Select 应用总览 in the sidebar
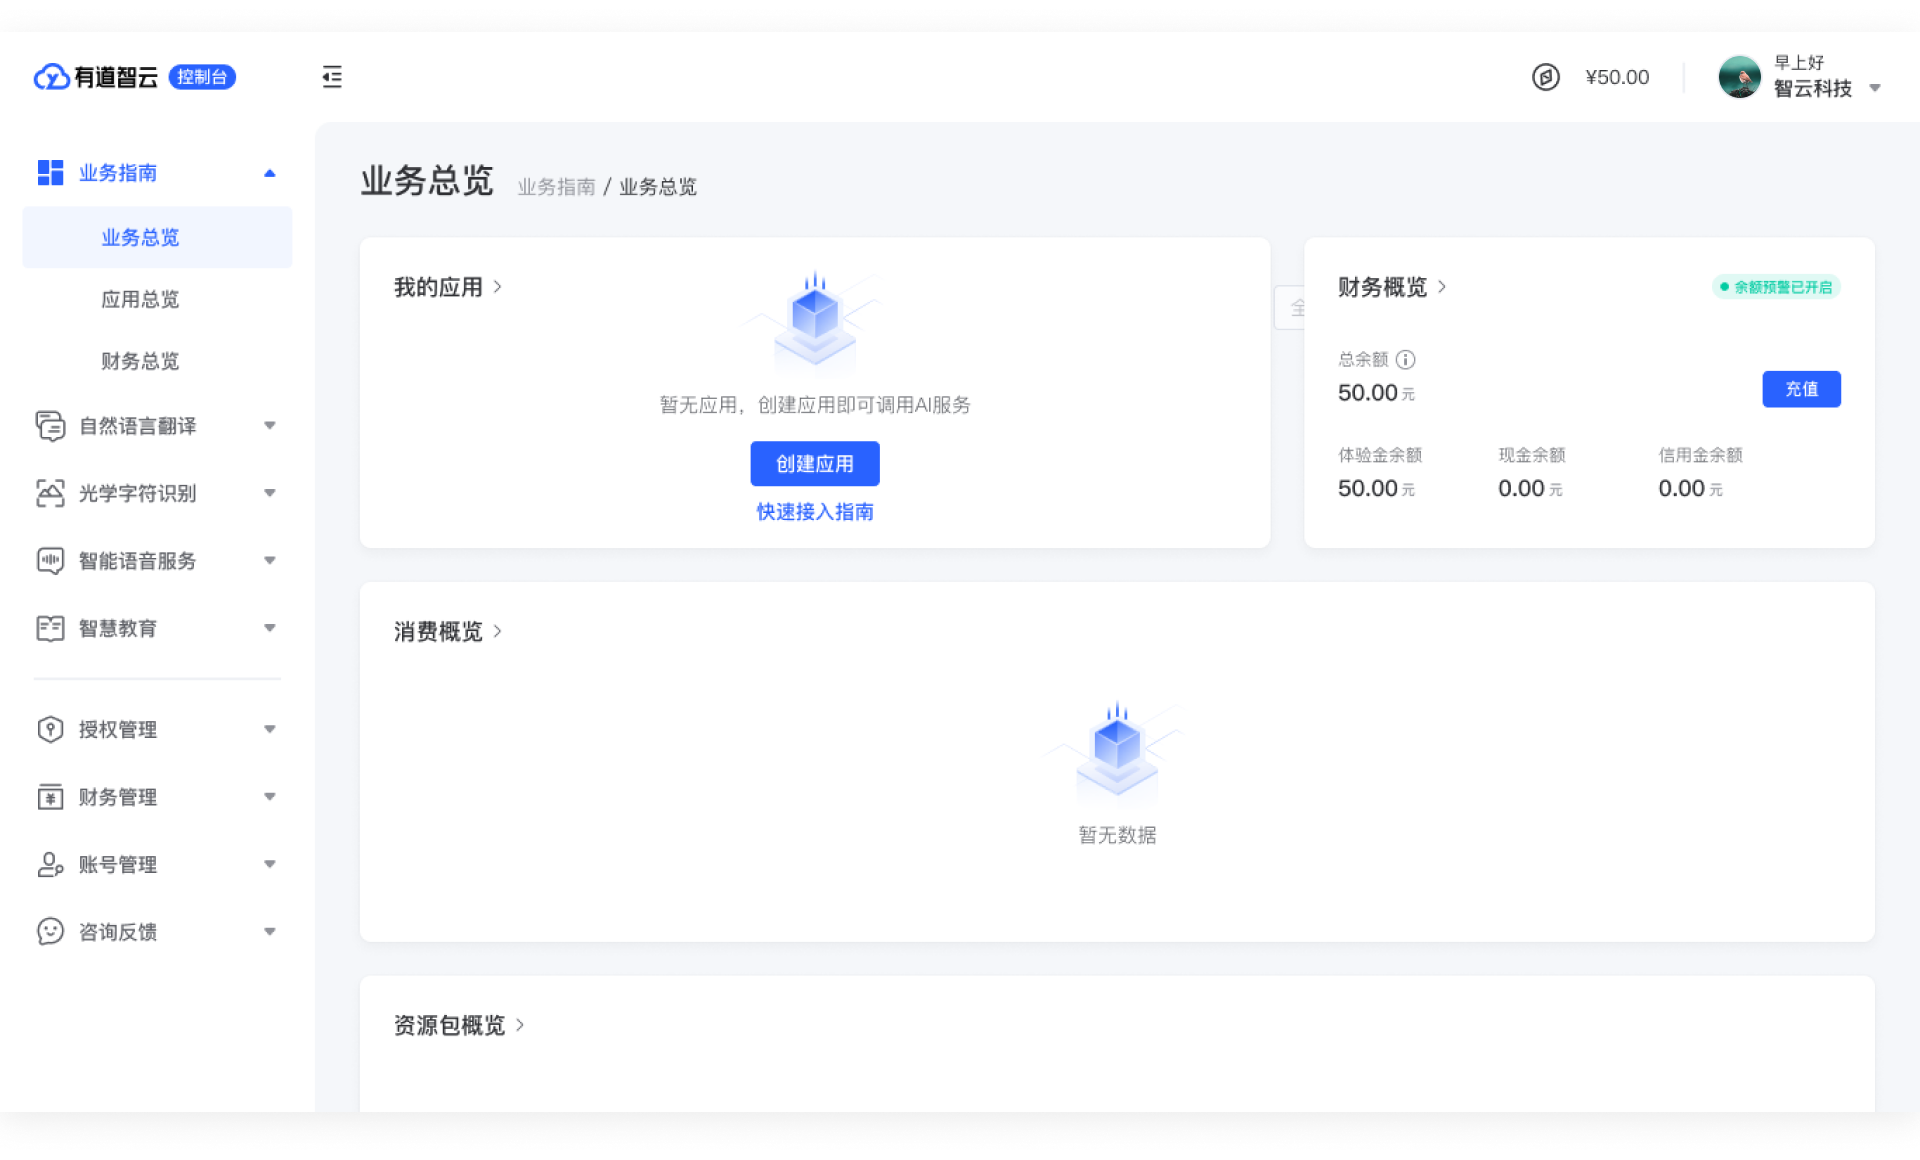This screenshot has width=1920, height=1160. coord(140,299)
